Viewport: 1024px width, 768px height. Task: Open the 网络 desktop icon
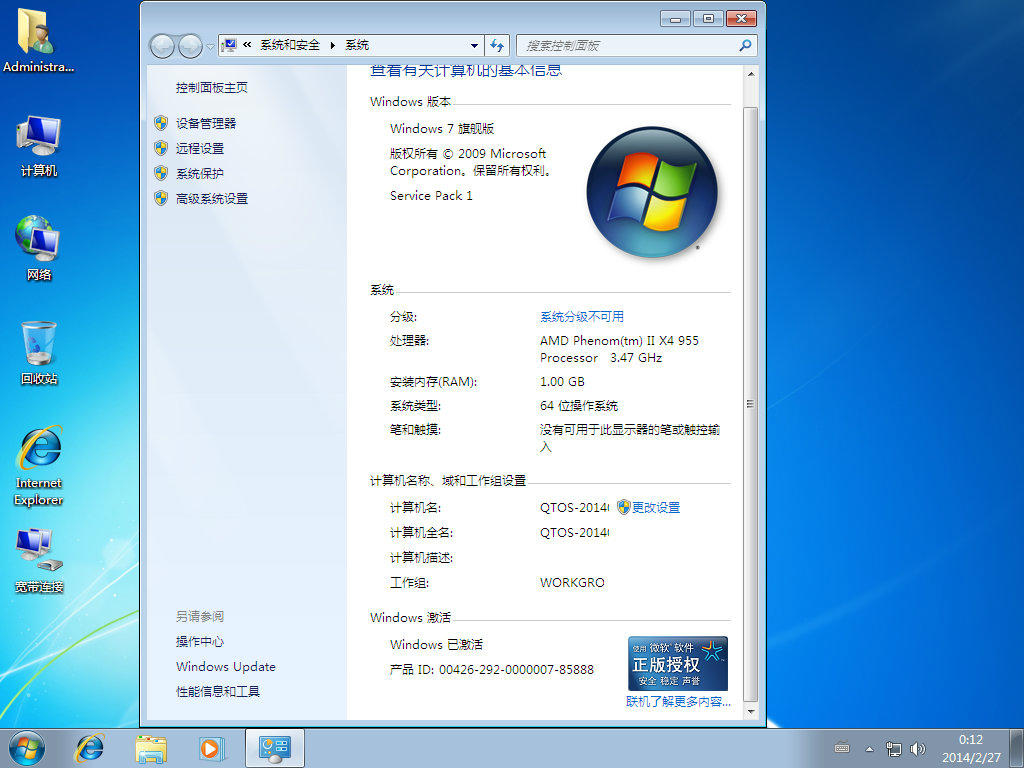pos(39,248)
